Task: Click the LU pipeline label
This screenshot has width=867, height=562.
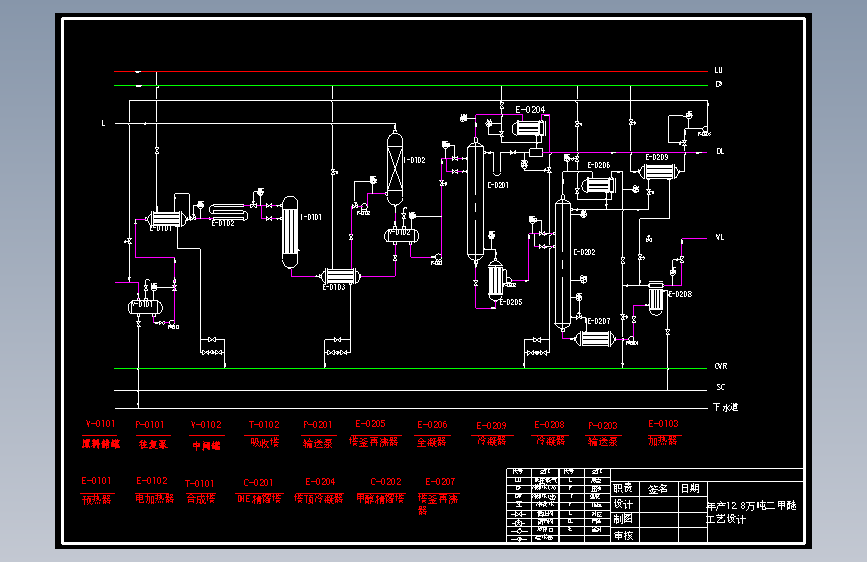Action: click(x=718, y=70)
